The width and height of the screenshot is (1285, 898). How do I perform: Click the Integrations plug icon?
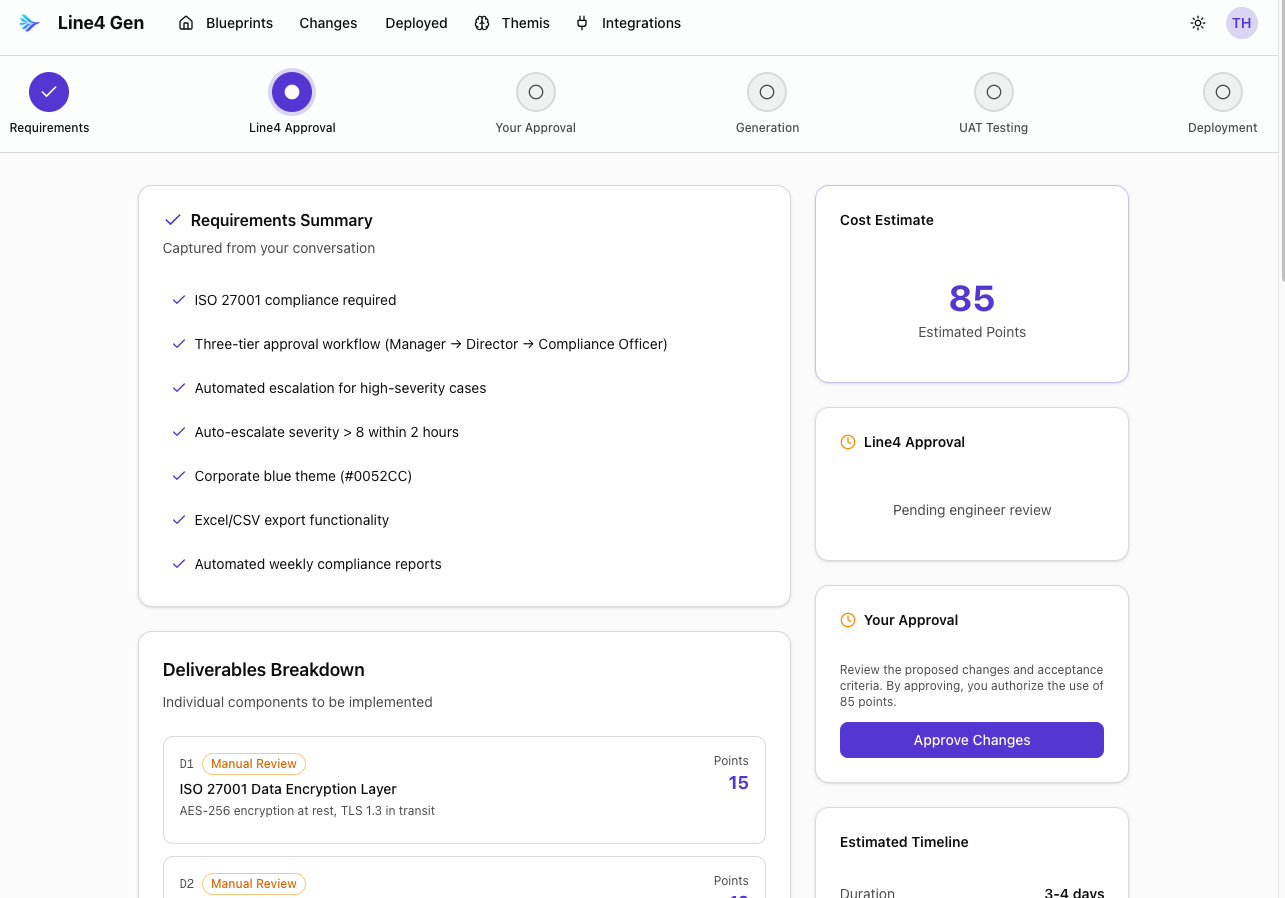582,23
